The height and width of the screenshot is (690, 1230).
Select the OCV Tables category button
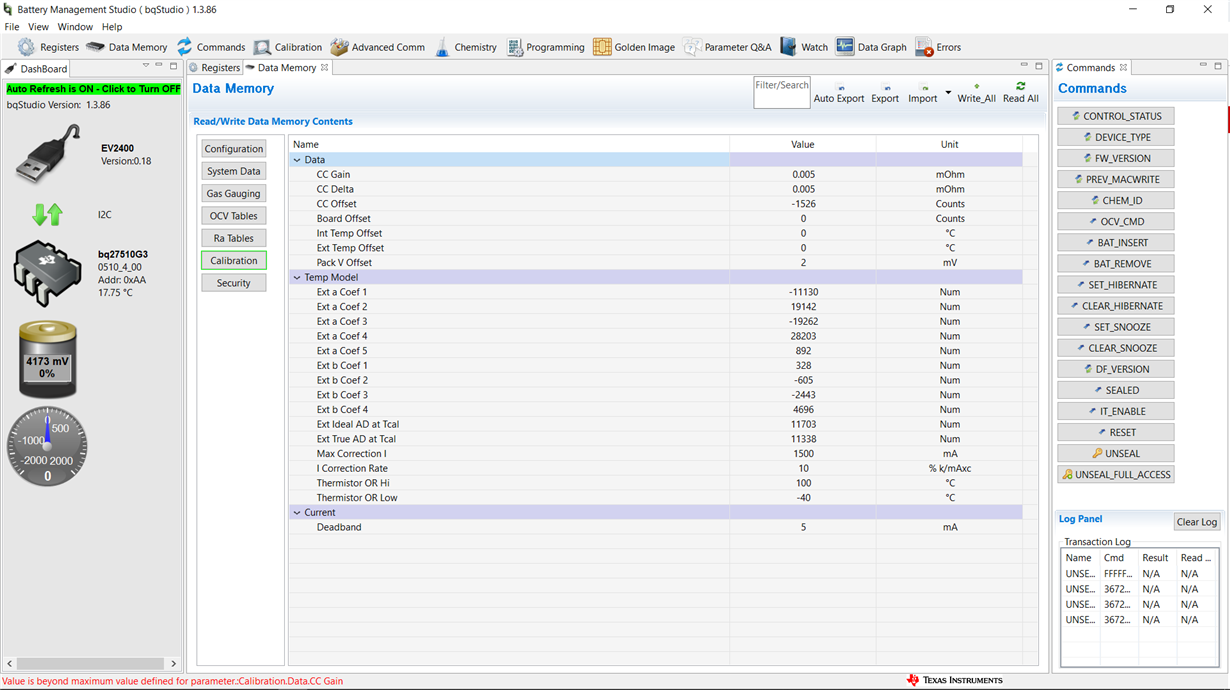coord(234,216)
